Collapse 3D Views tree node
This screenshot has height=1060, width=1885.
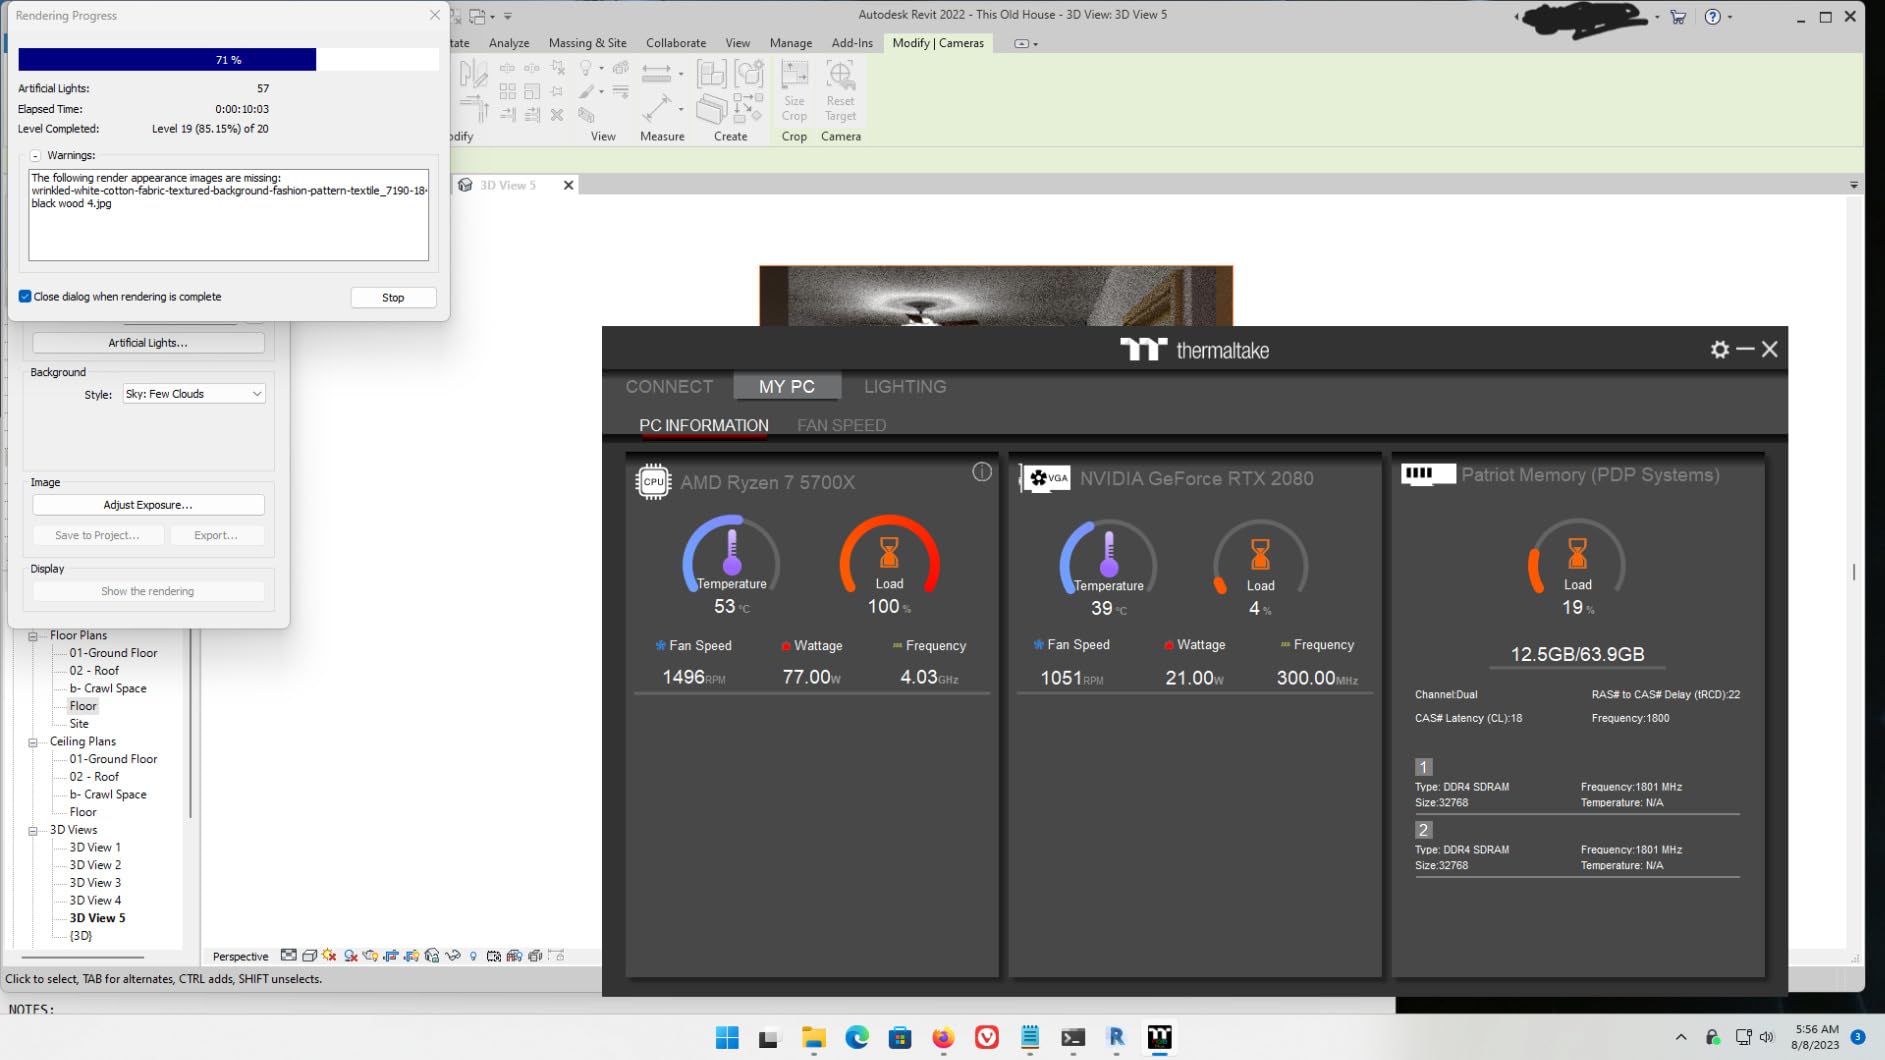point(33,830)
